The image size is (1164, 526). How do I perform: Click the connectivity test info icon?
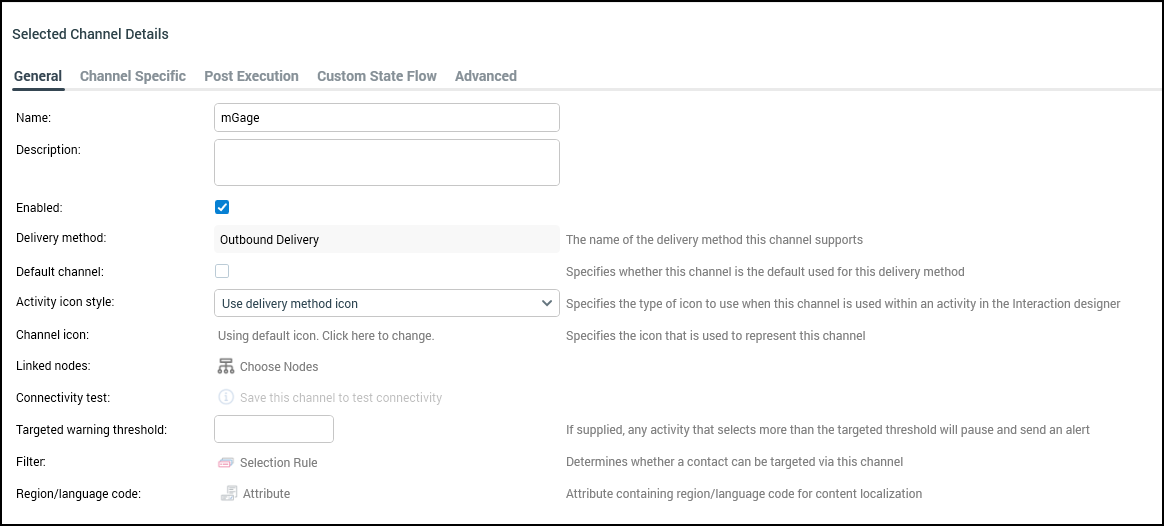pos(226,397)
